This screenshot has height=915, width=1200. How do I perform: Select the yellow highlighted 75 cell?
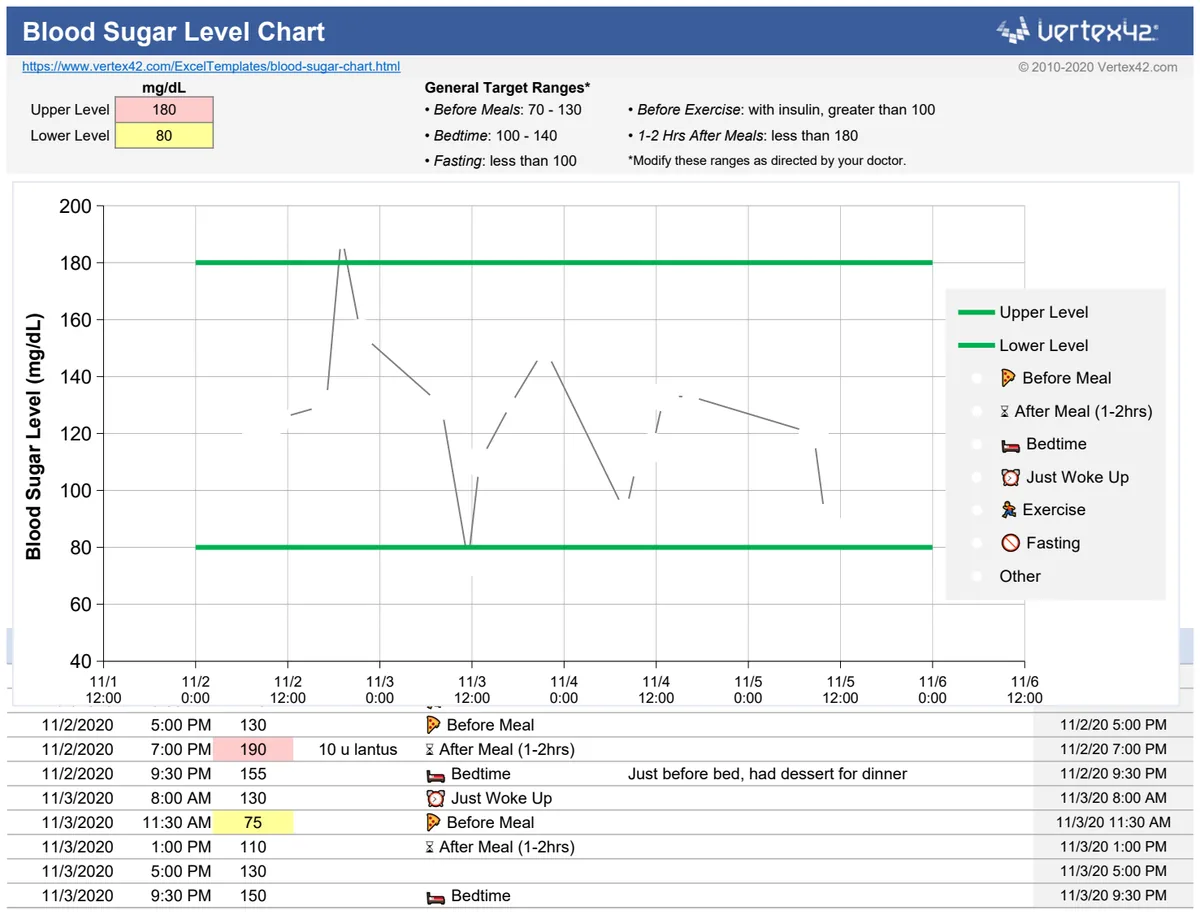pyautogui.click(x=253, y=823)
